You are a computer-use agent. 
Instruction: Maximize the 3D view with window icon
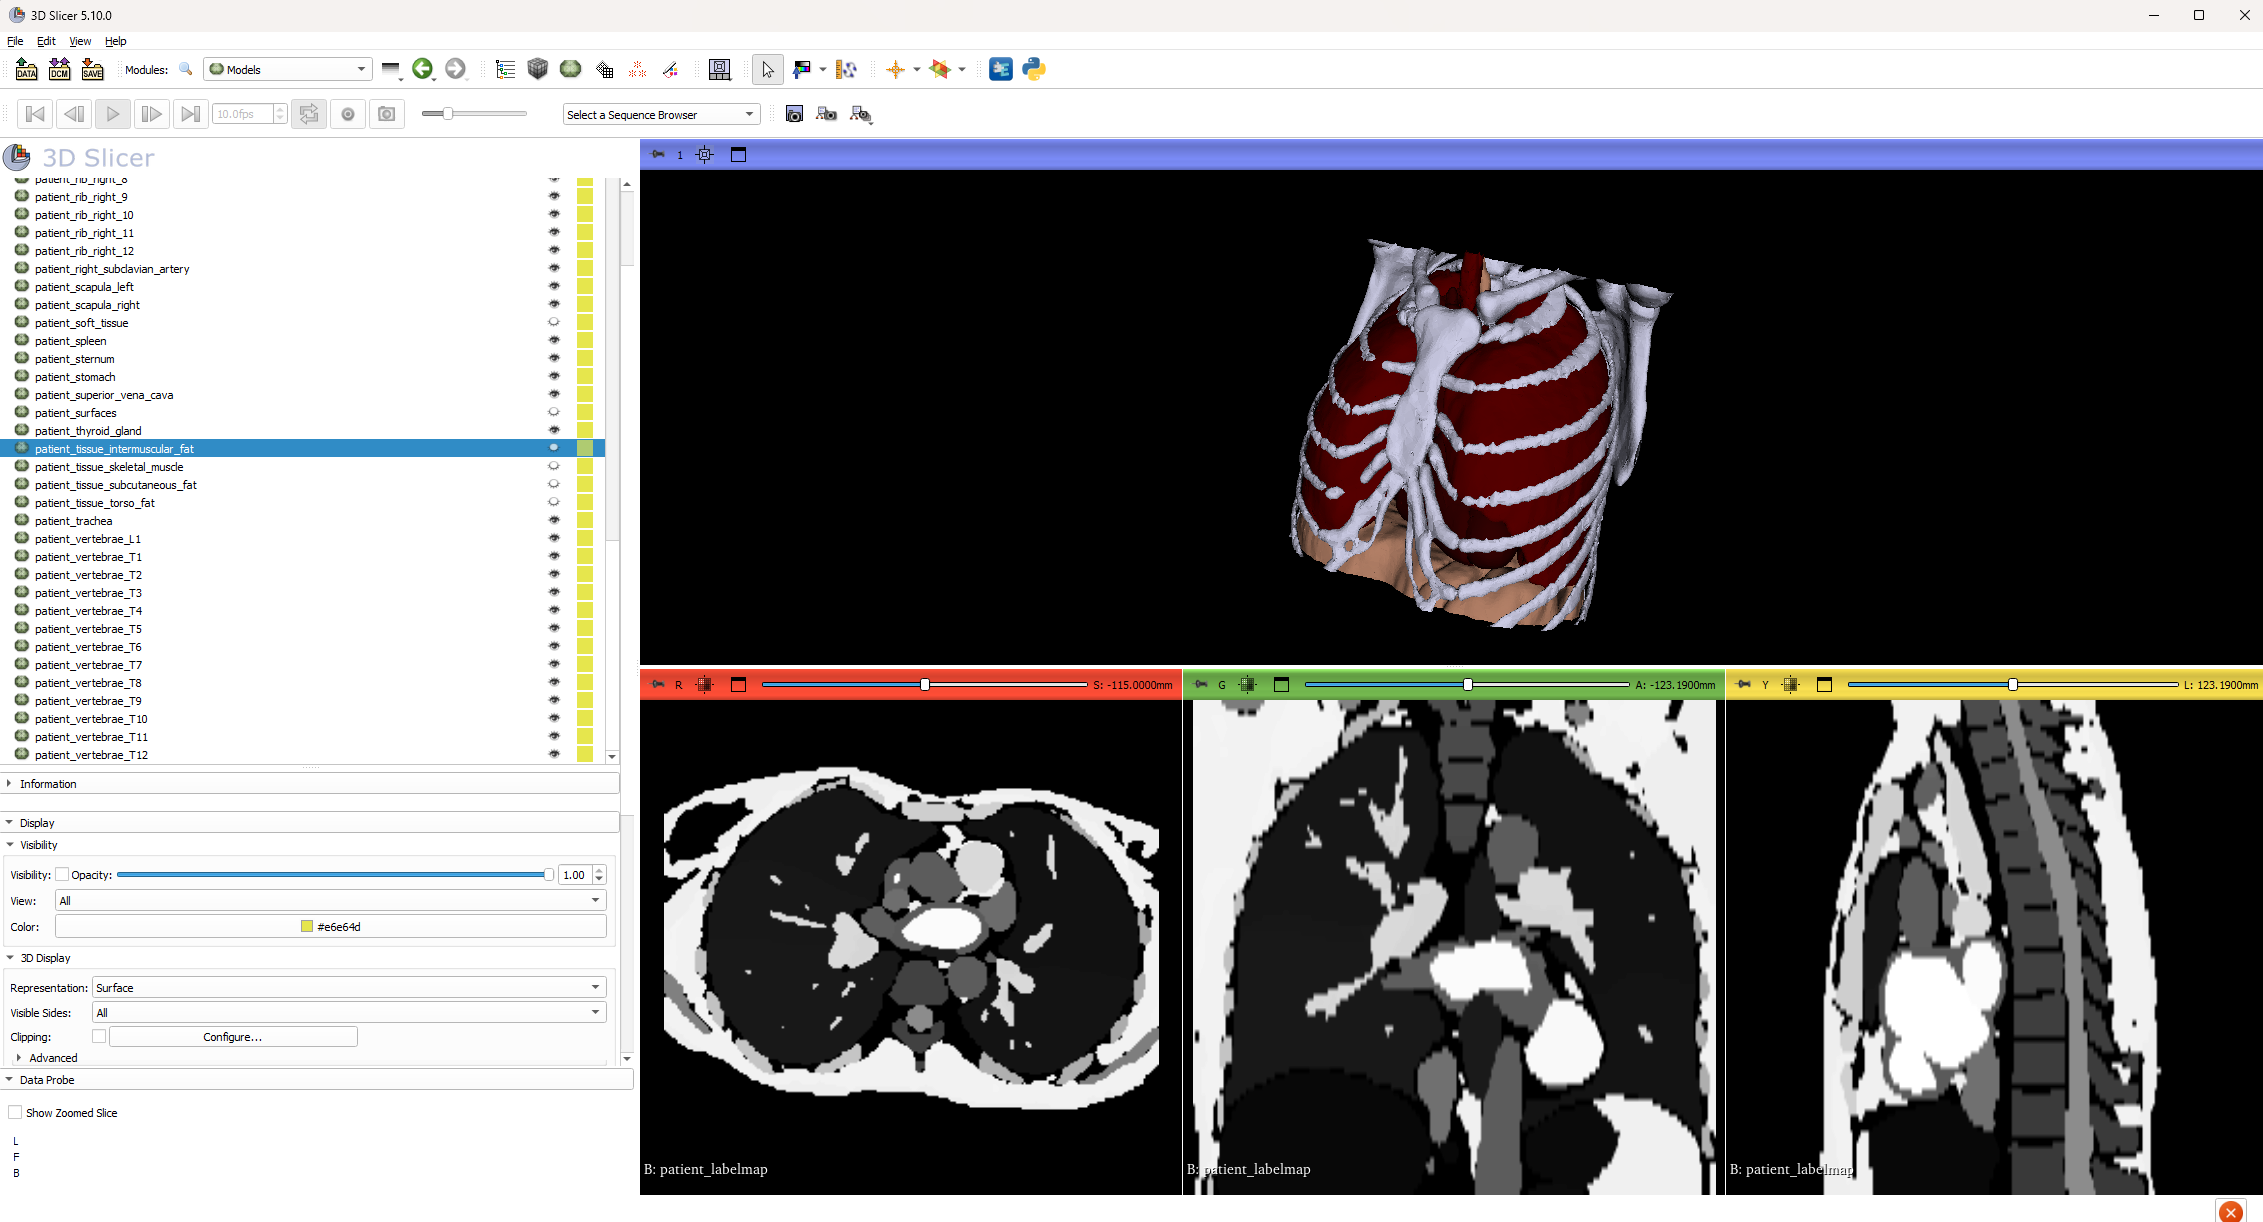(x=738, y=154)
